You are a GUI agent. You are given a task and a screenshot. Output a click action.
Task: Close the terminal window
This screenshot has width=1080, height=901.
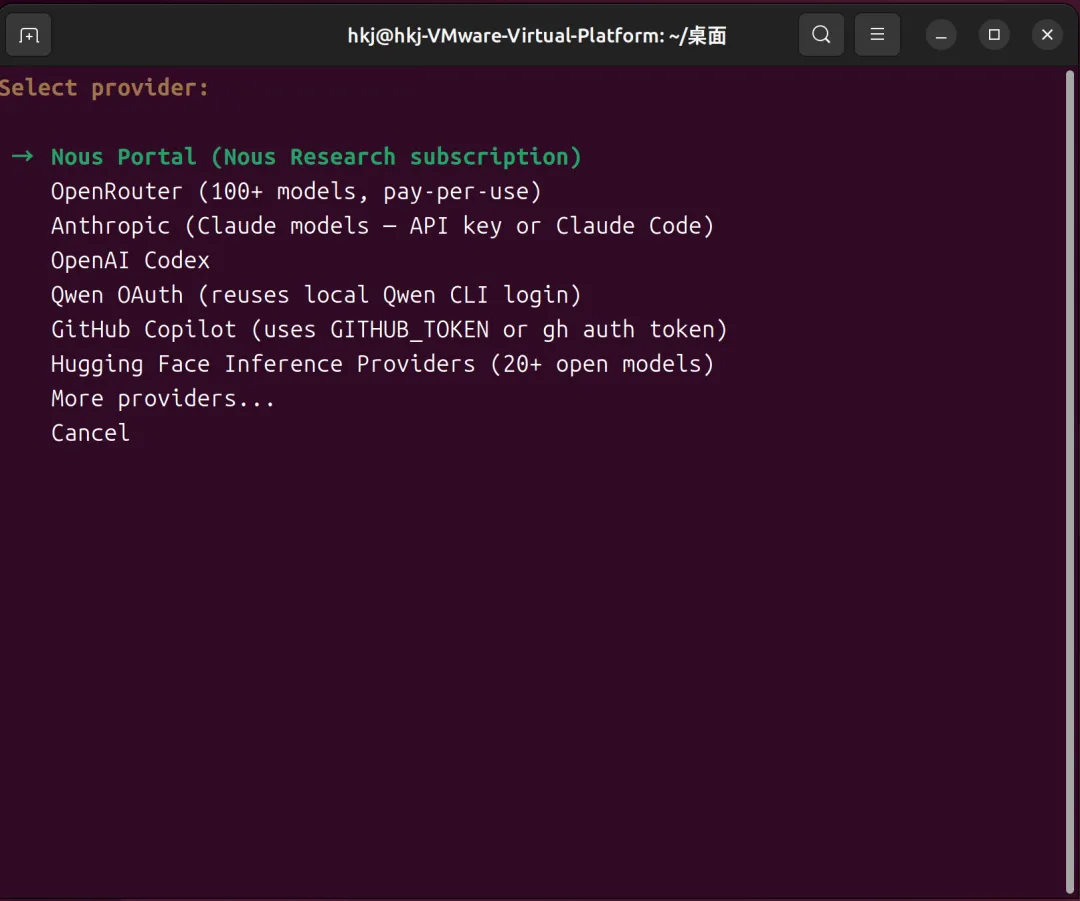coord(1047,35)
